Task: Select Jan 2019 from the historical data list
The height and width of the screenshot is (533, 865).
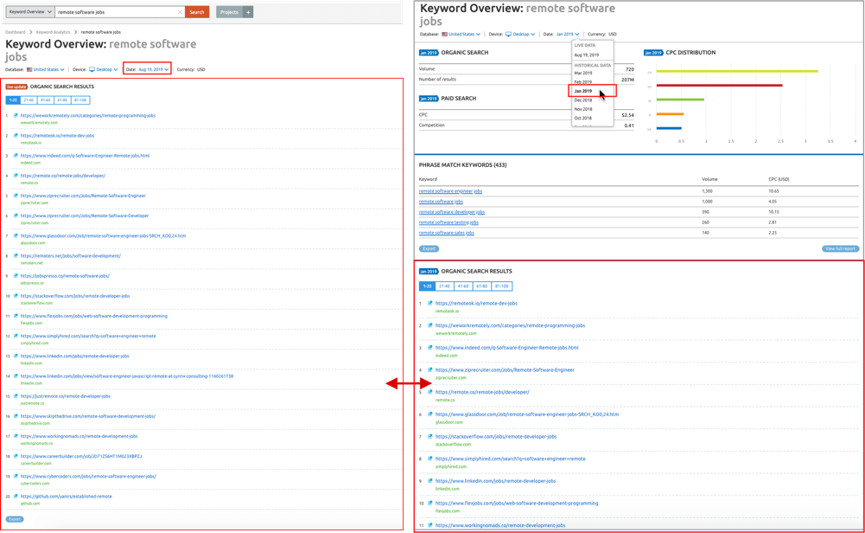Action: click(584, 91)
